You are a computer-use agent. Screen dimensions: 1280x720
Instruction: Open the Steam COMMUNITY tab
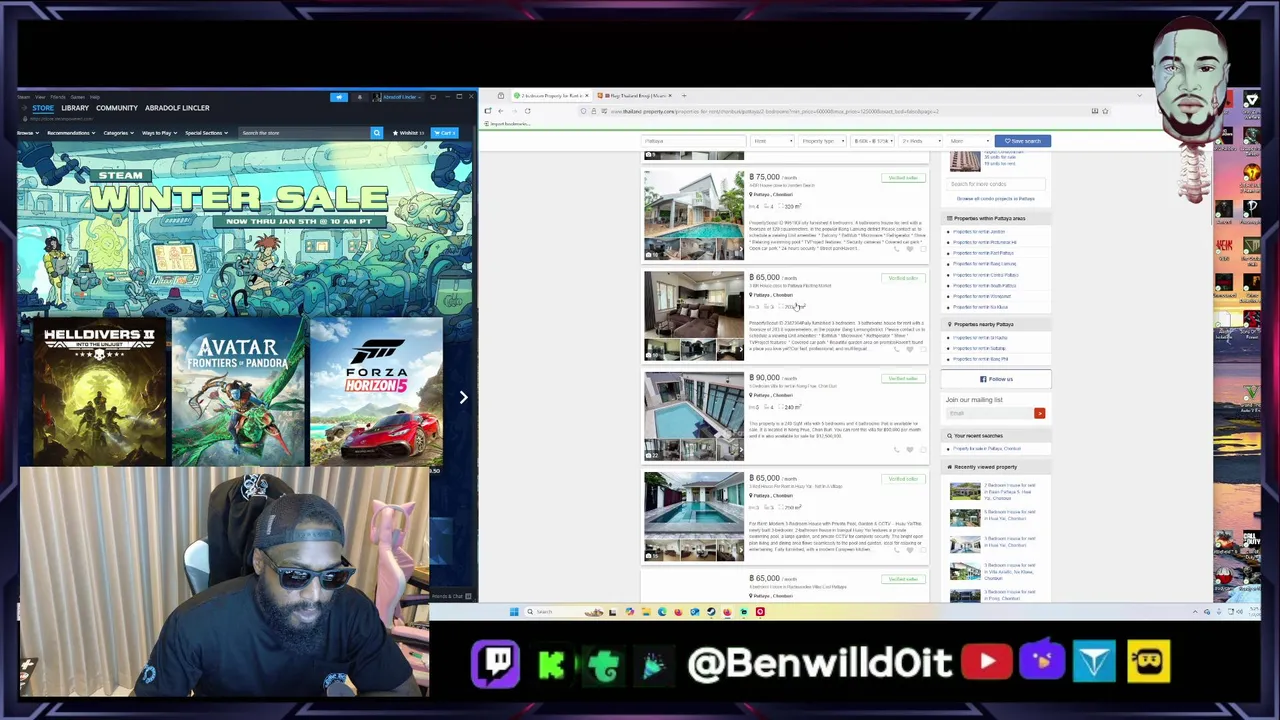click(x=117, y=108)
